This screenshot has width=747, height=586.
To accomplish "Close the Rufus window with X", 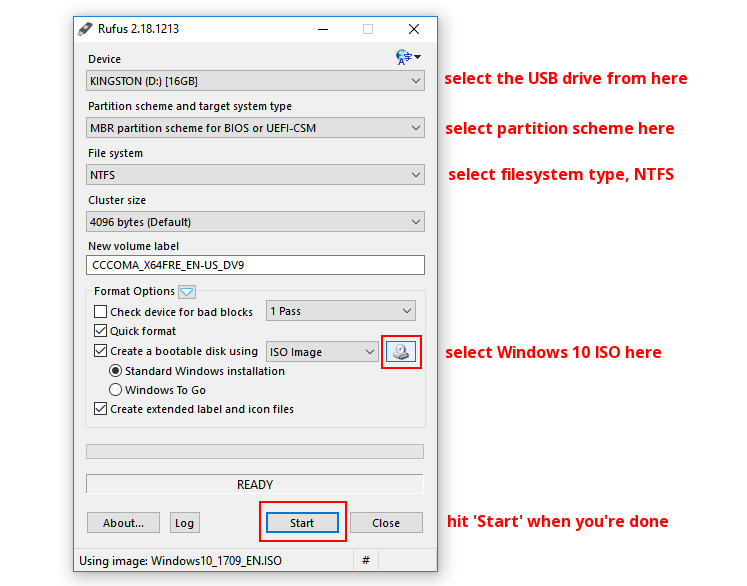I will tap(414, 29).
